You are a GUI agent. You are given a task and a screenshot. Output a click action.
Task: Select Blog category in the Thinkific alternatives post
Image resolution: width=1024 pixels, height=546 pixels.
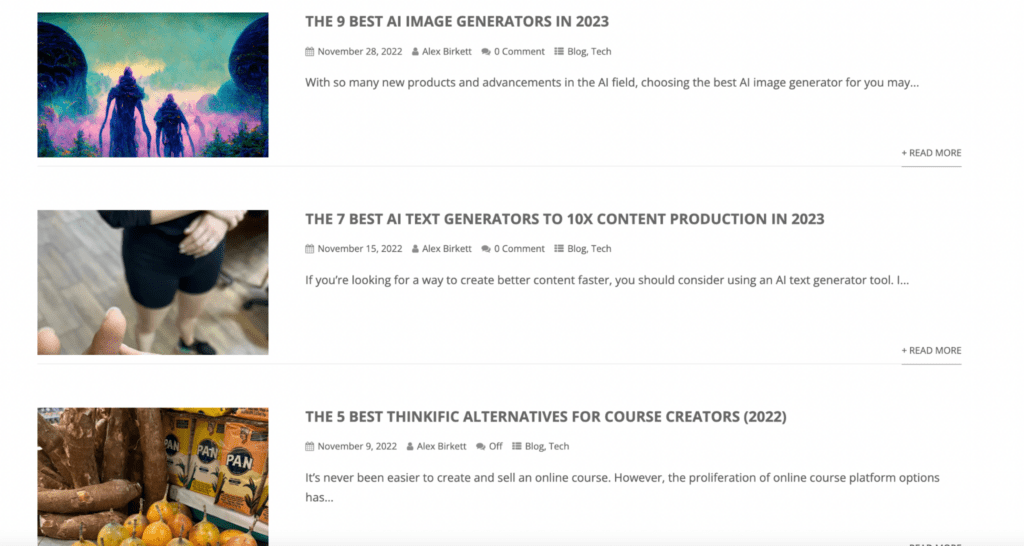click(534, 447)
